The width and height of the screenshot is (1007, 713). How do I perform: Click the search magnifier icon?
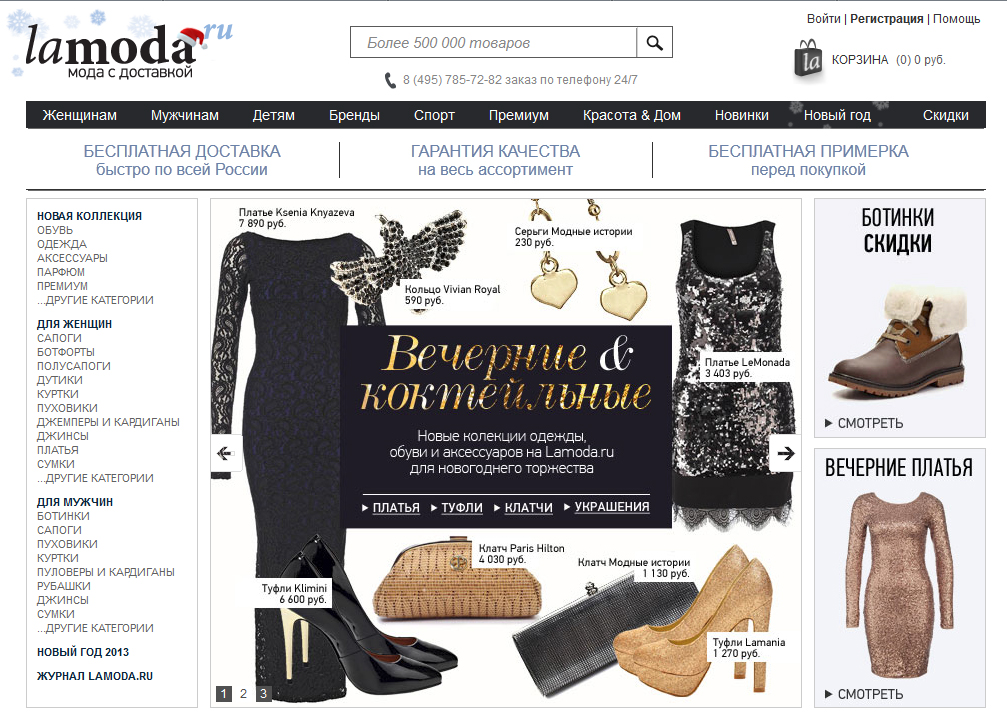(x=654, y=42)
